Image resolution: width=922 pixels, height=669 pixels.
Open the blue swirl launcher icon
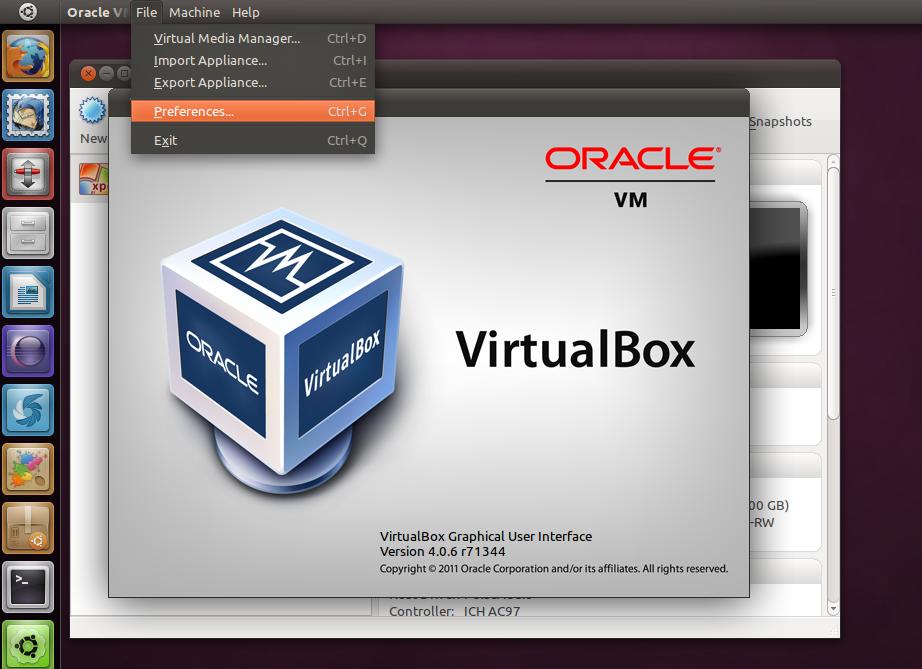(28, 410)
